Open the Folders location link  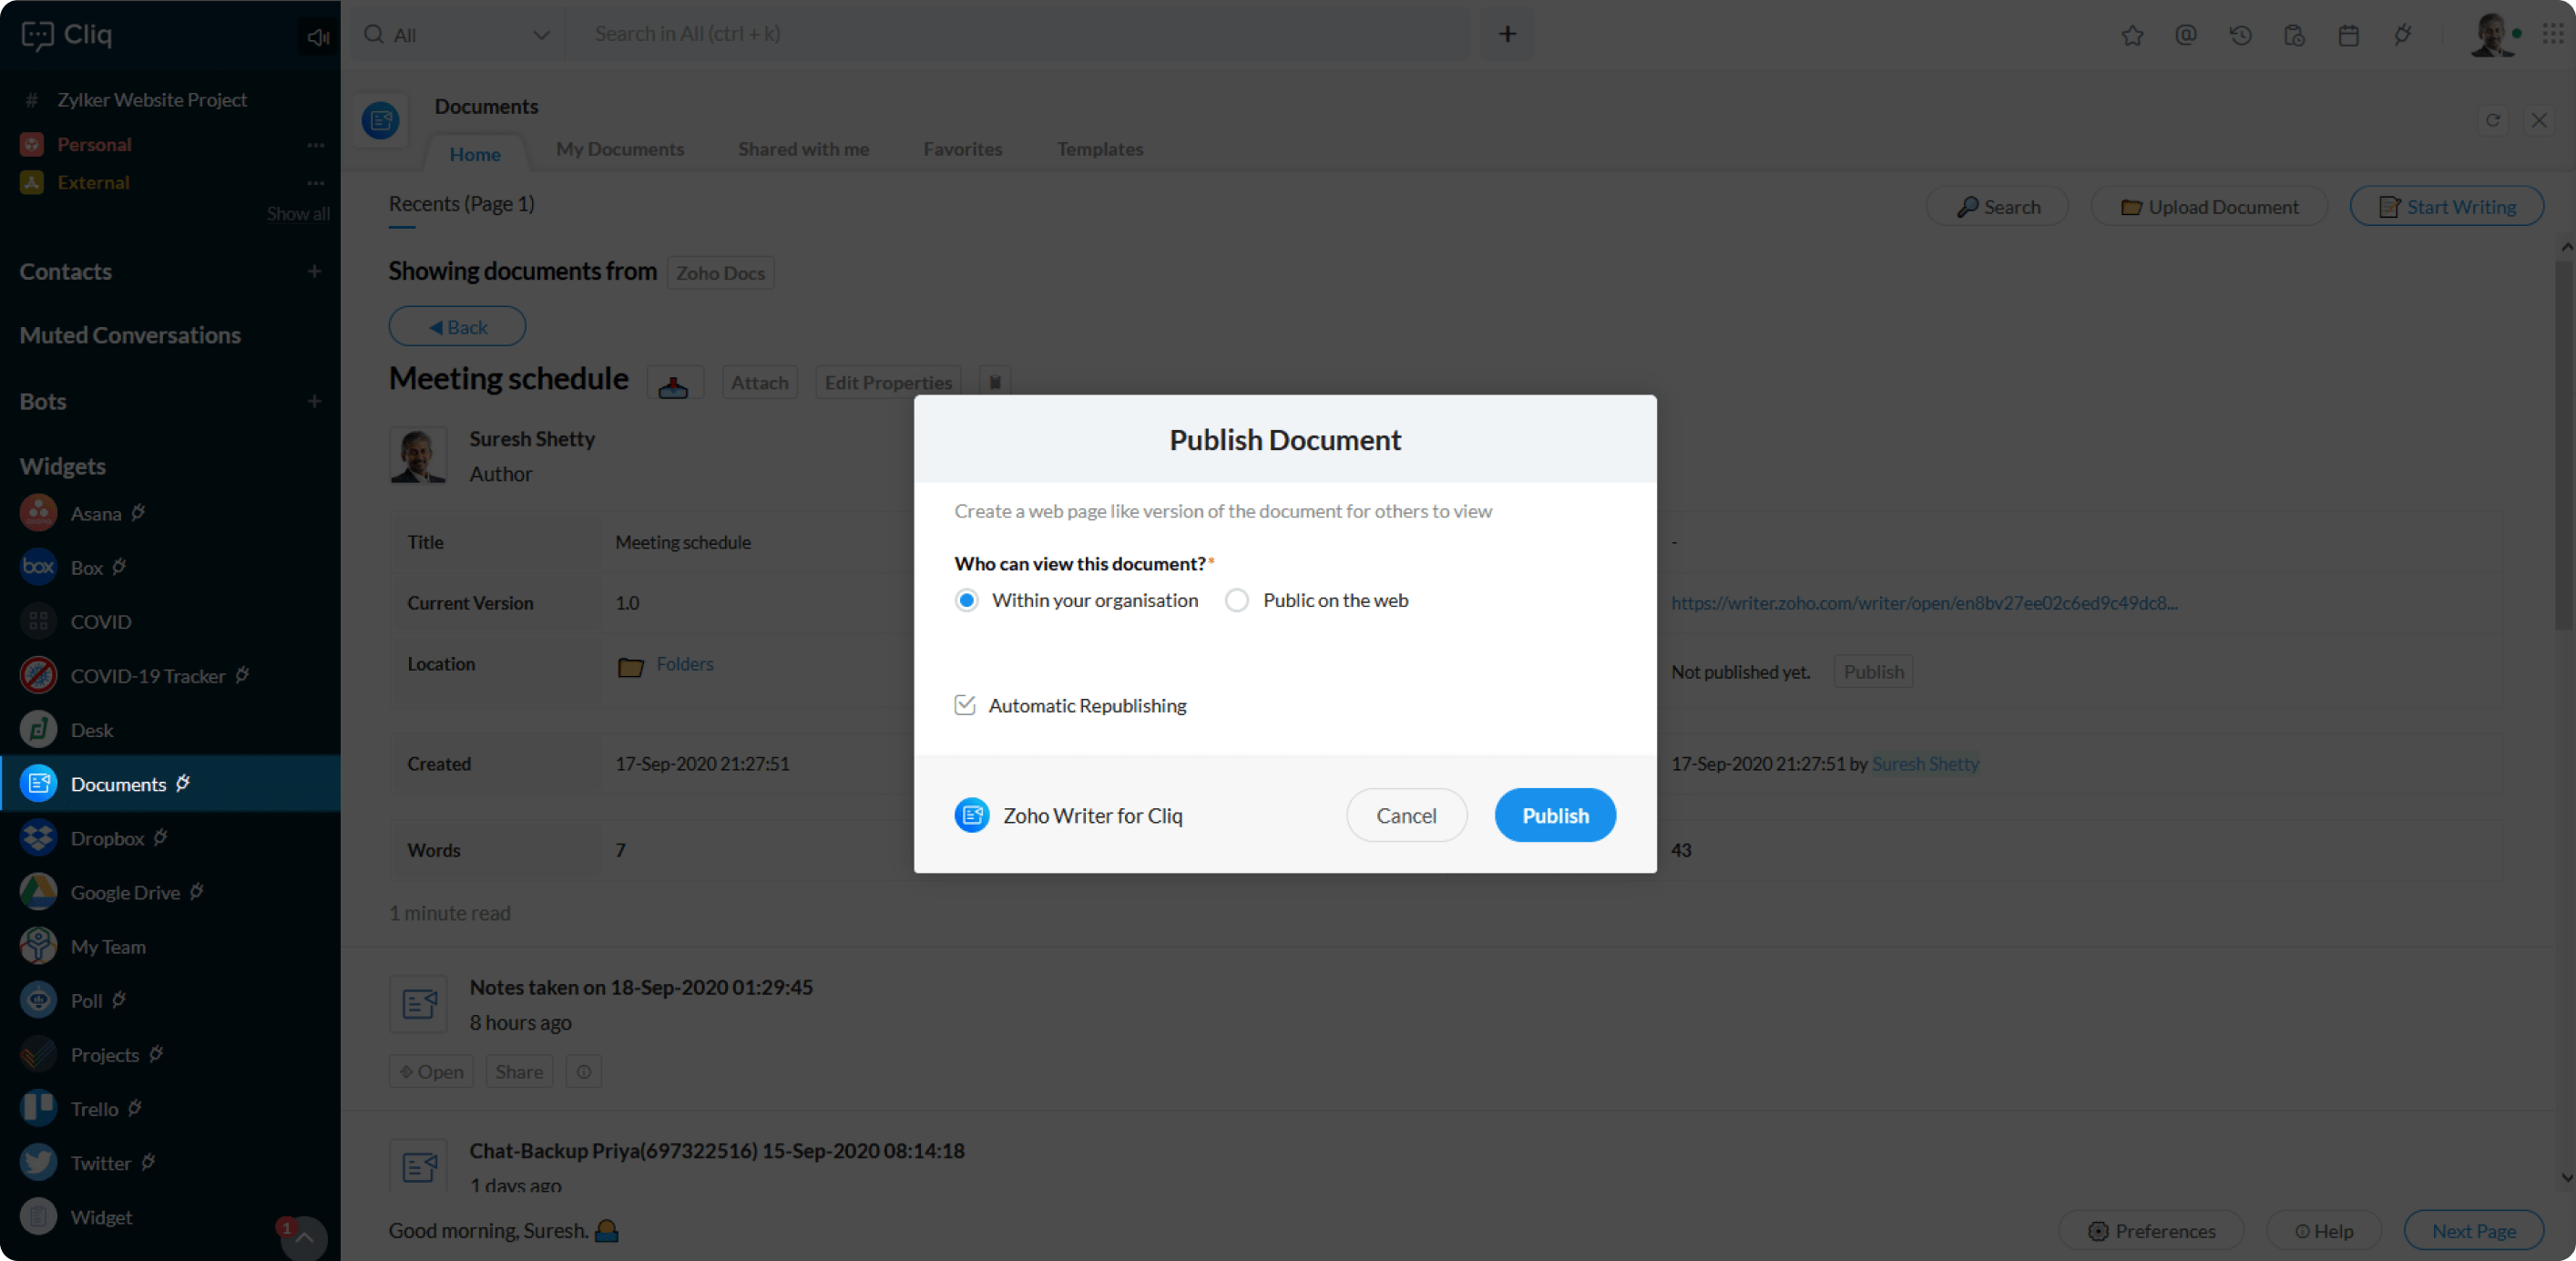click(685, 664)
